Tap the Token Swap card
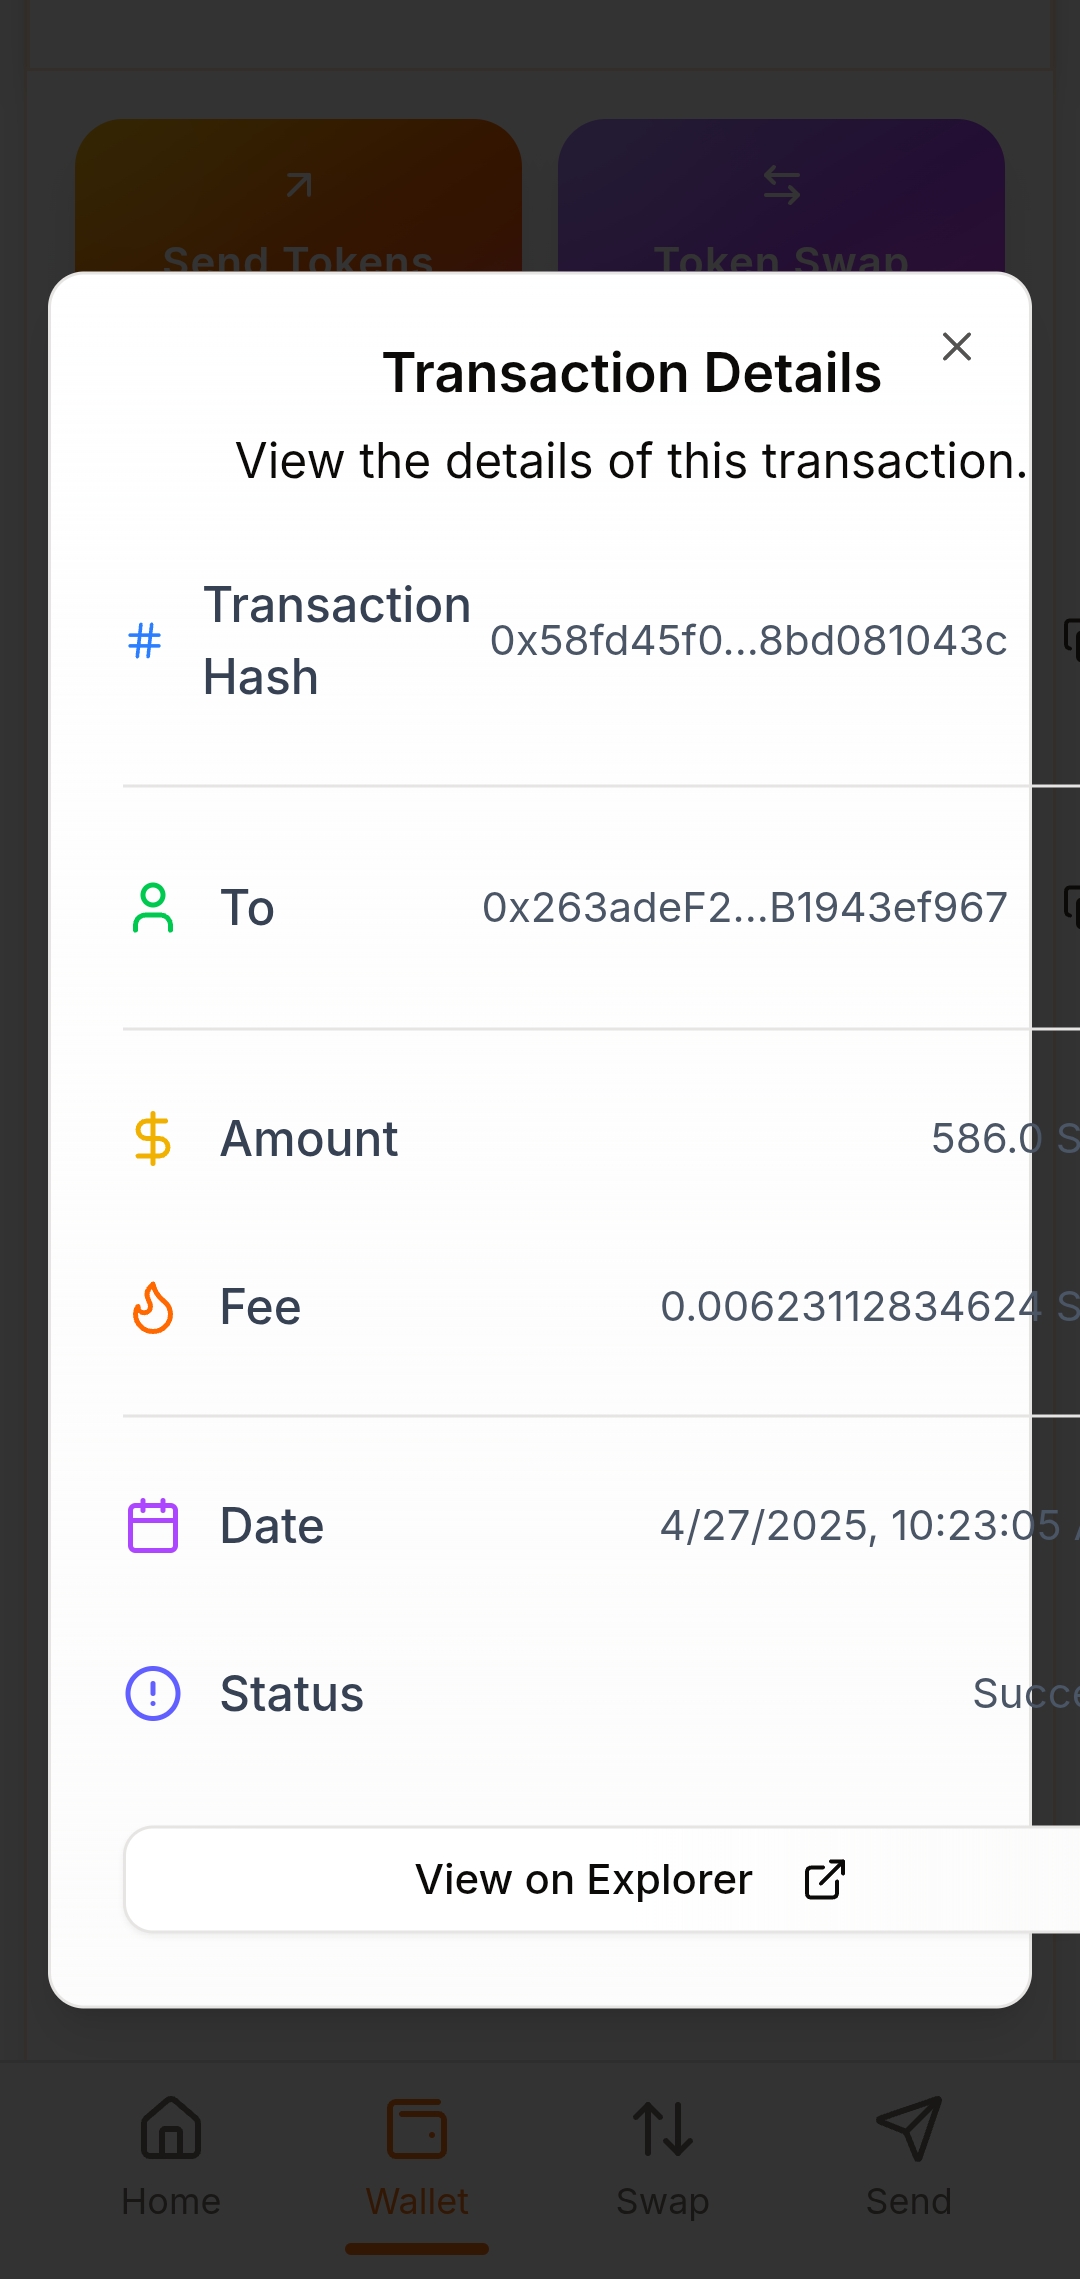This screenshot has height=2279, width=1080. coord(781,200)
